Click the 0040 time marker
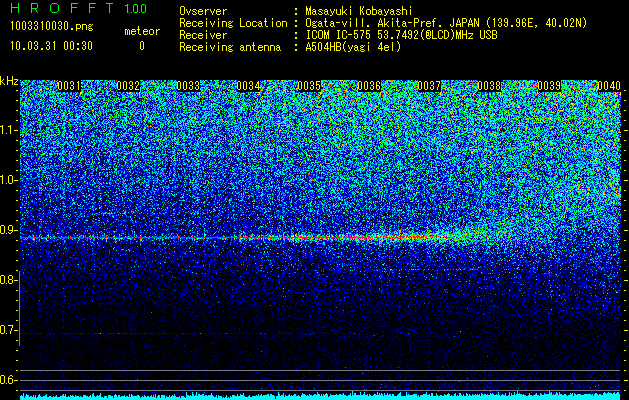This screenshot has height=400, width=629. 609,86
